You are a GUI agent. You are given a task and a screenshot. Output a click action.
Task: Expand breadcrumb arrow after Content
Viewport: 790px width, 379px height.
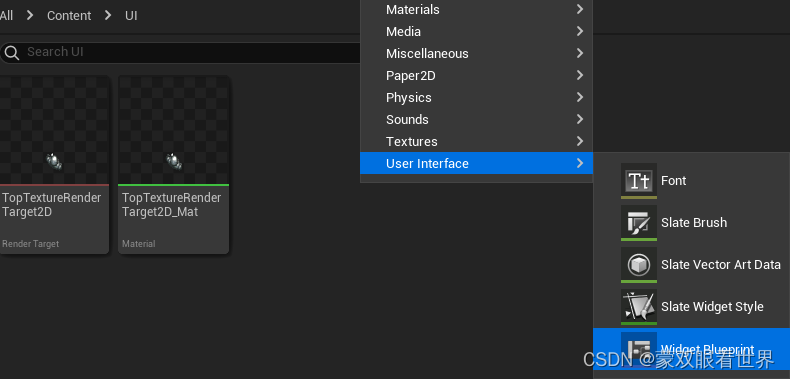point(108,16)
